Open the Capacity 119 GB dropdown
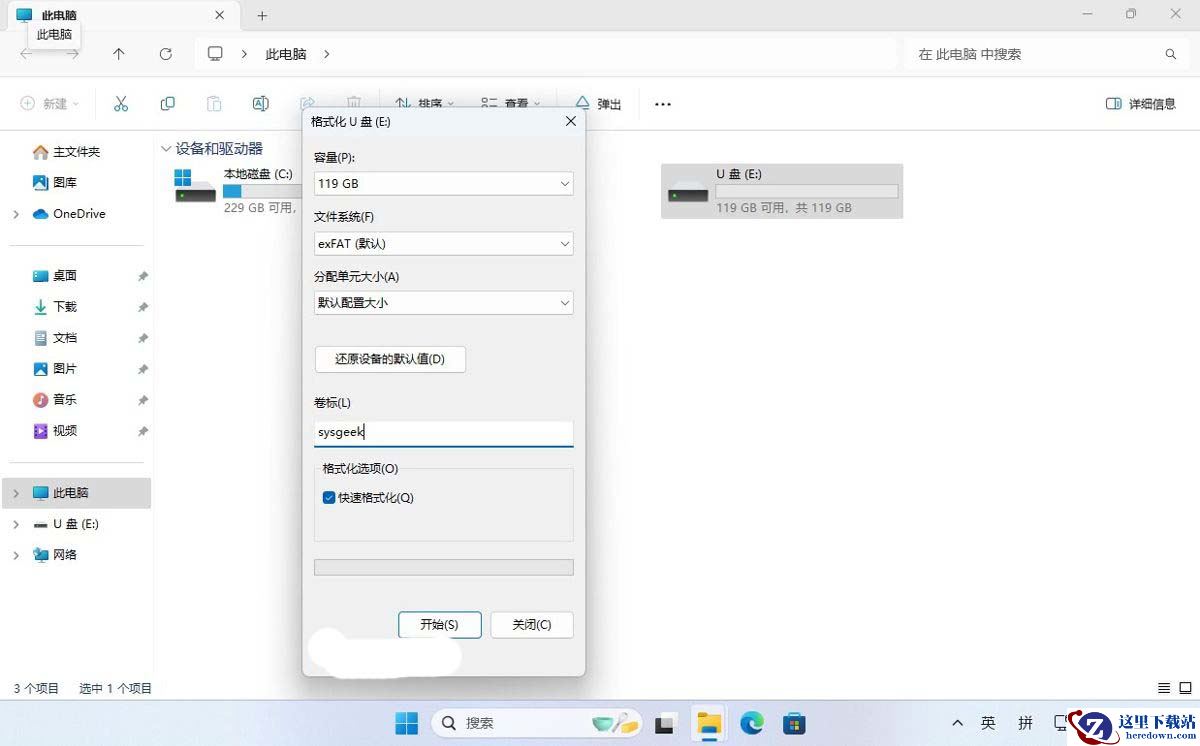 pos(444,184)
